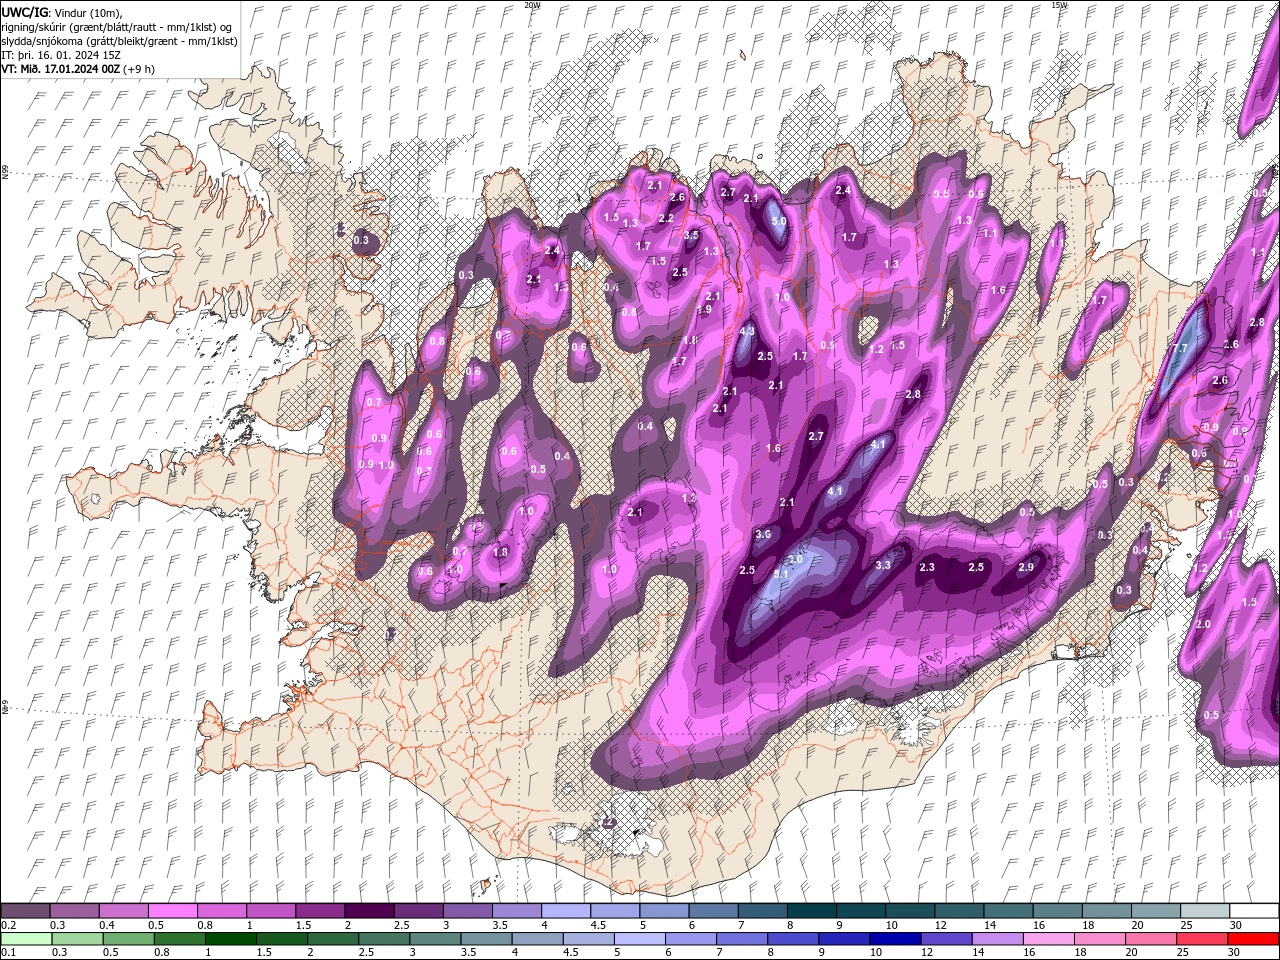Pick the bright red rain-scale swatch starting at 30
The width and height of the screenshot is (1280, 960).
tap(1254, 939)
